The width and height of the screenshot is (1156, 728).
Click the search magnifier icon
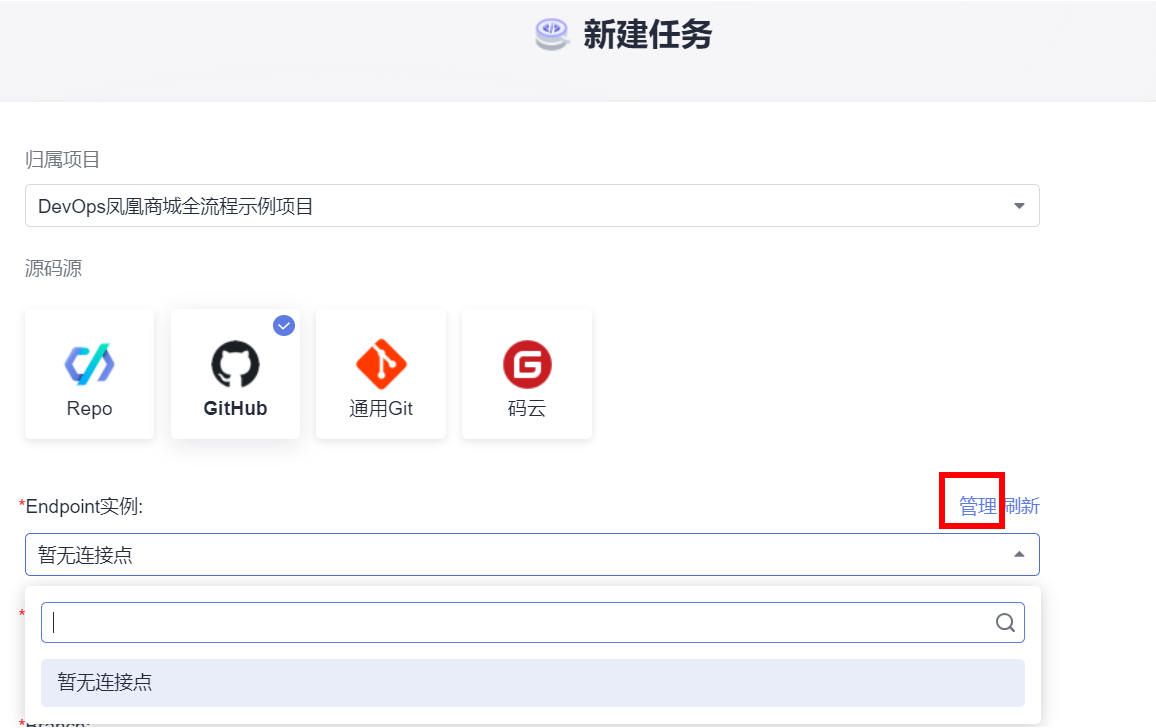(x=1005, y=623)
